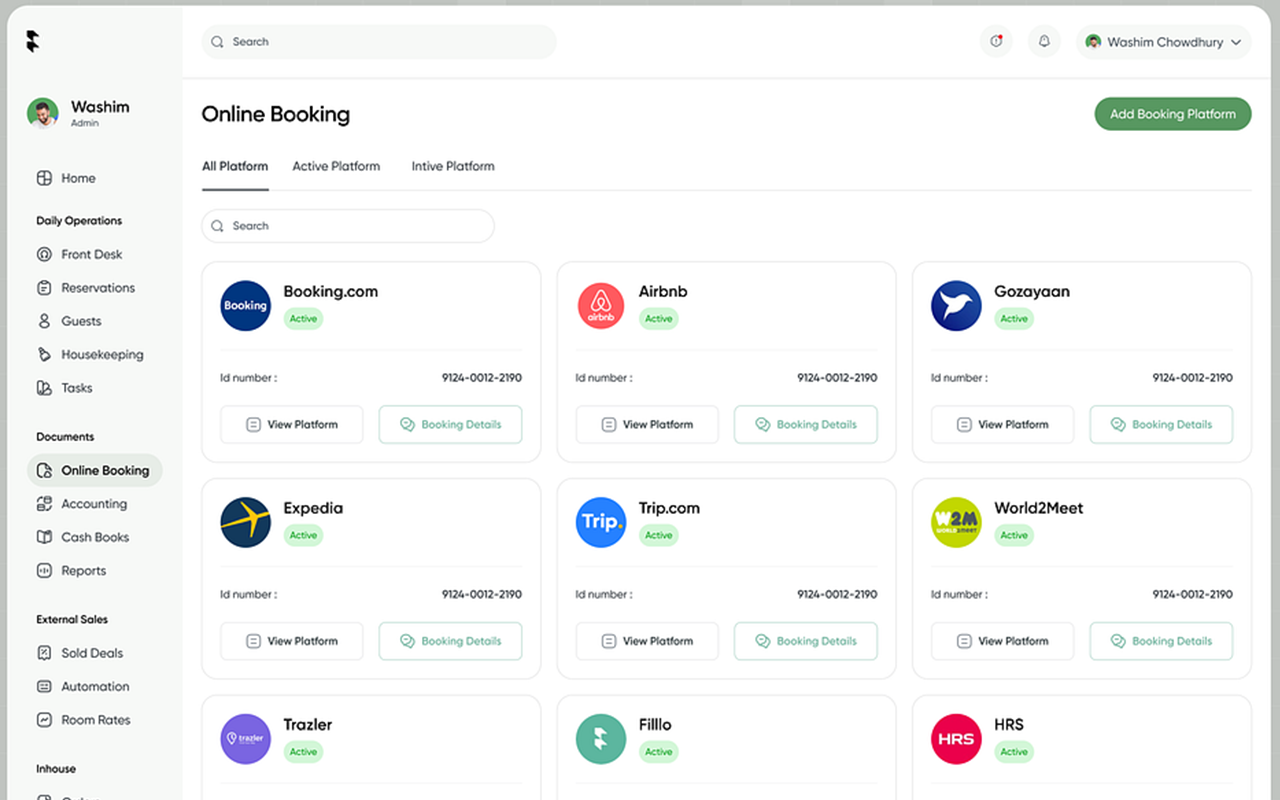Click the Active badge on Expedia
1280x800 pixels.
(303, 535)
